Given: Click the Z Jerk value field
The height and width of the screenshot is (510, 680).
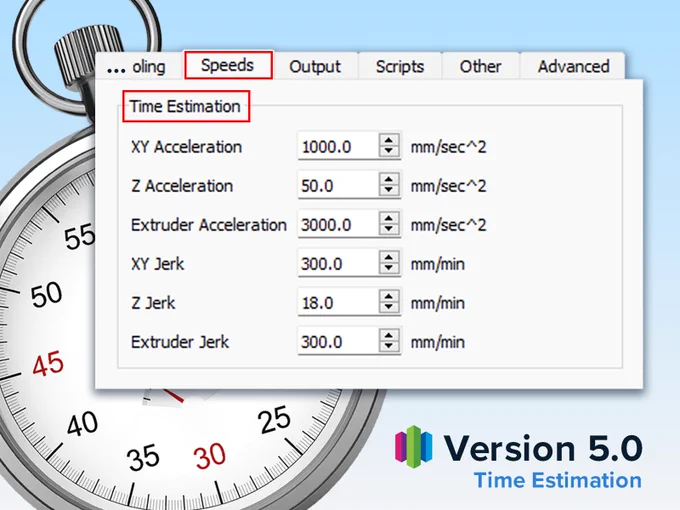Looking at the screenshot, I should click(338, 303).
